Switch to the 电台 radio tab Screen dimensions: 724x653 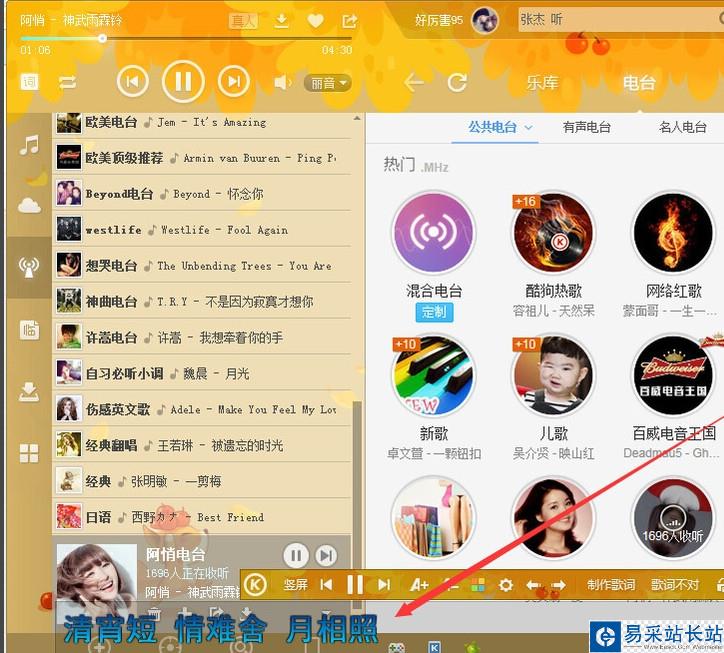[x=639, y=83]
